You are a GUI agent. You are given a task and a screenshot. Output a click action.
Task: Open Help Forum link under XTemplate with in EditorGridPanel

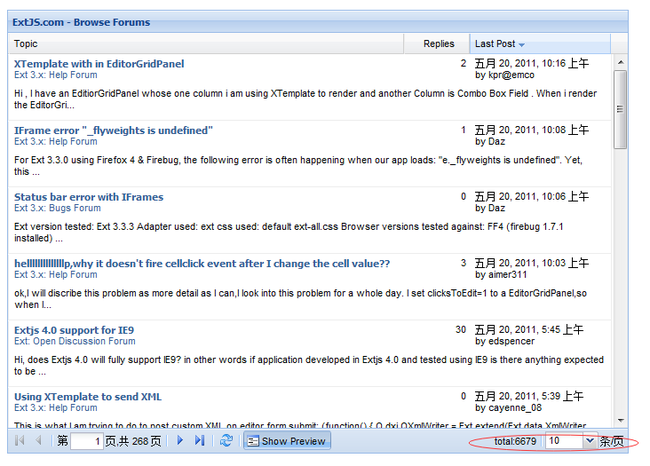[x=56, y=75]
